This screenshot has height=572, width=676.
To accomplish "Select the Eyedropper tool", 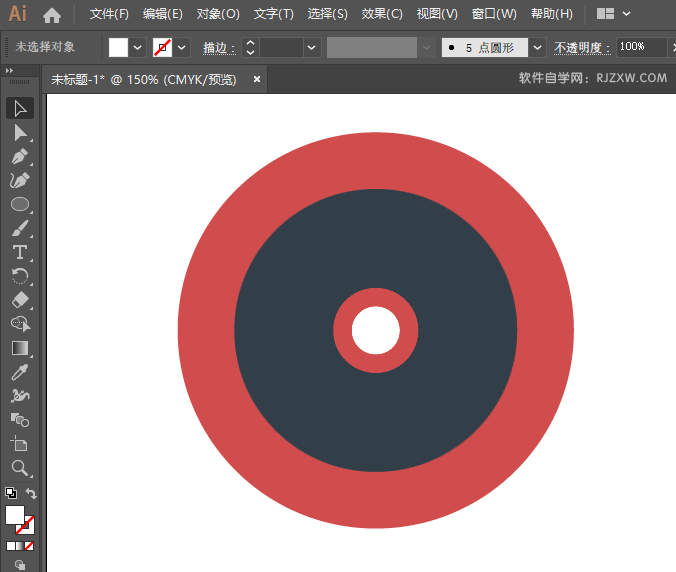I will [19, 372].
